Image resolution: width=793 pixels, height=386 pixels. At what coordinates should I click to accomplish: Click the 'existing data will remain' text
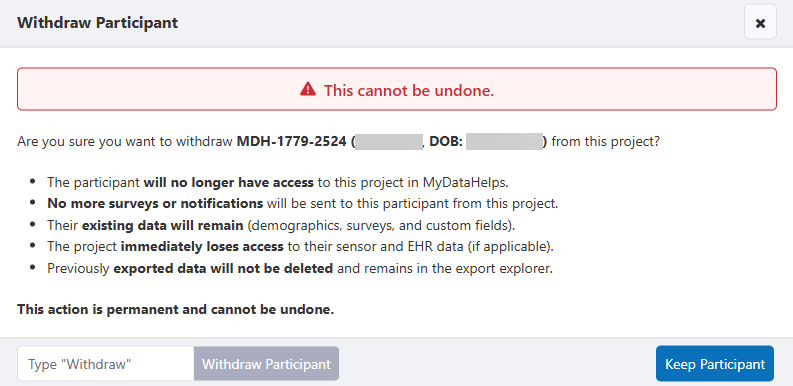pos(162,225)
